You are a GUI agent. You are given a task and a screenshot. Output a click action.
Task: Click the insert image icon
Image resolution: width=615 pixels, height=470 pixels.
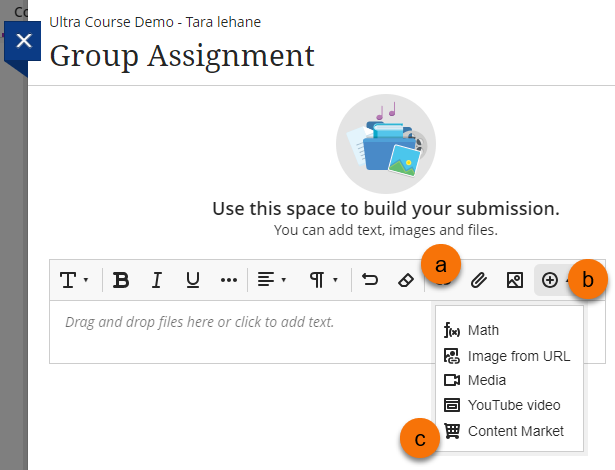click(514, 280)
